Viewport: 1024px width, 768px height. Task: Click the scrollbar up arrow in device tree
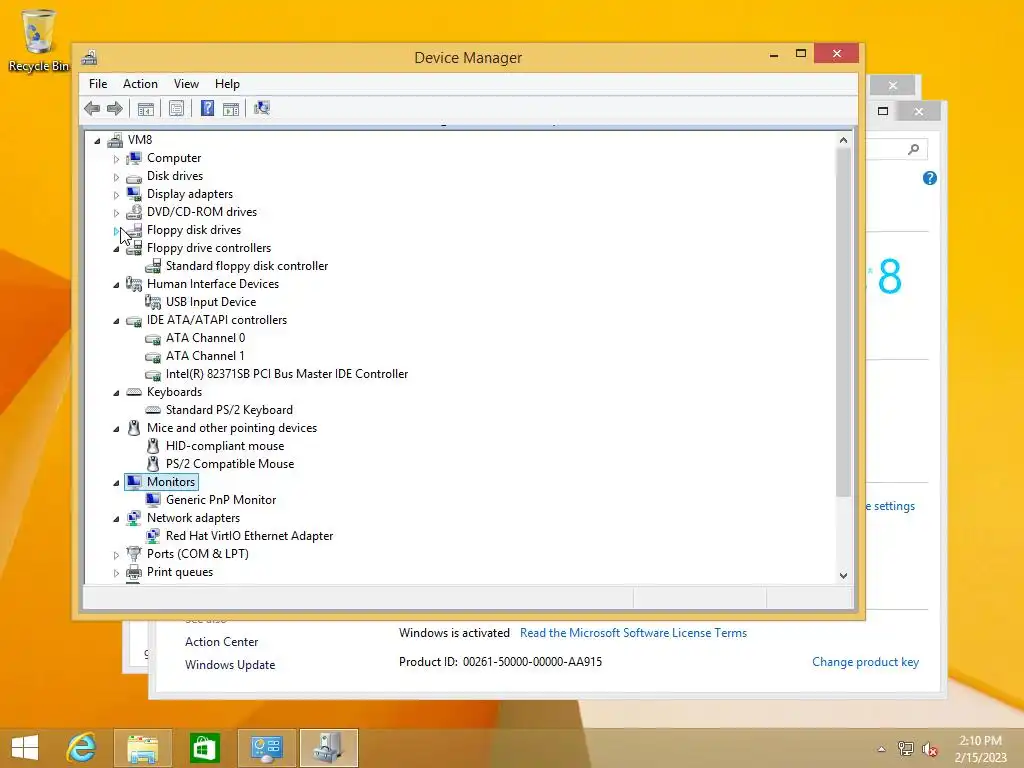click(x=843, y=140)
